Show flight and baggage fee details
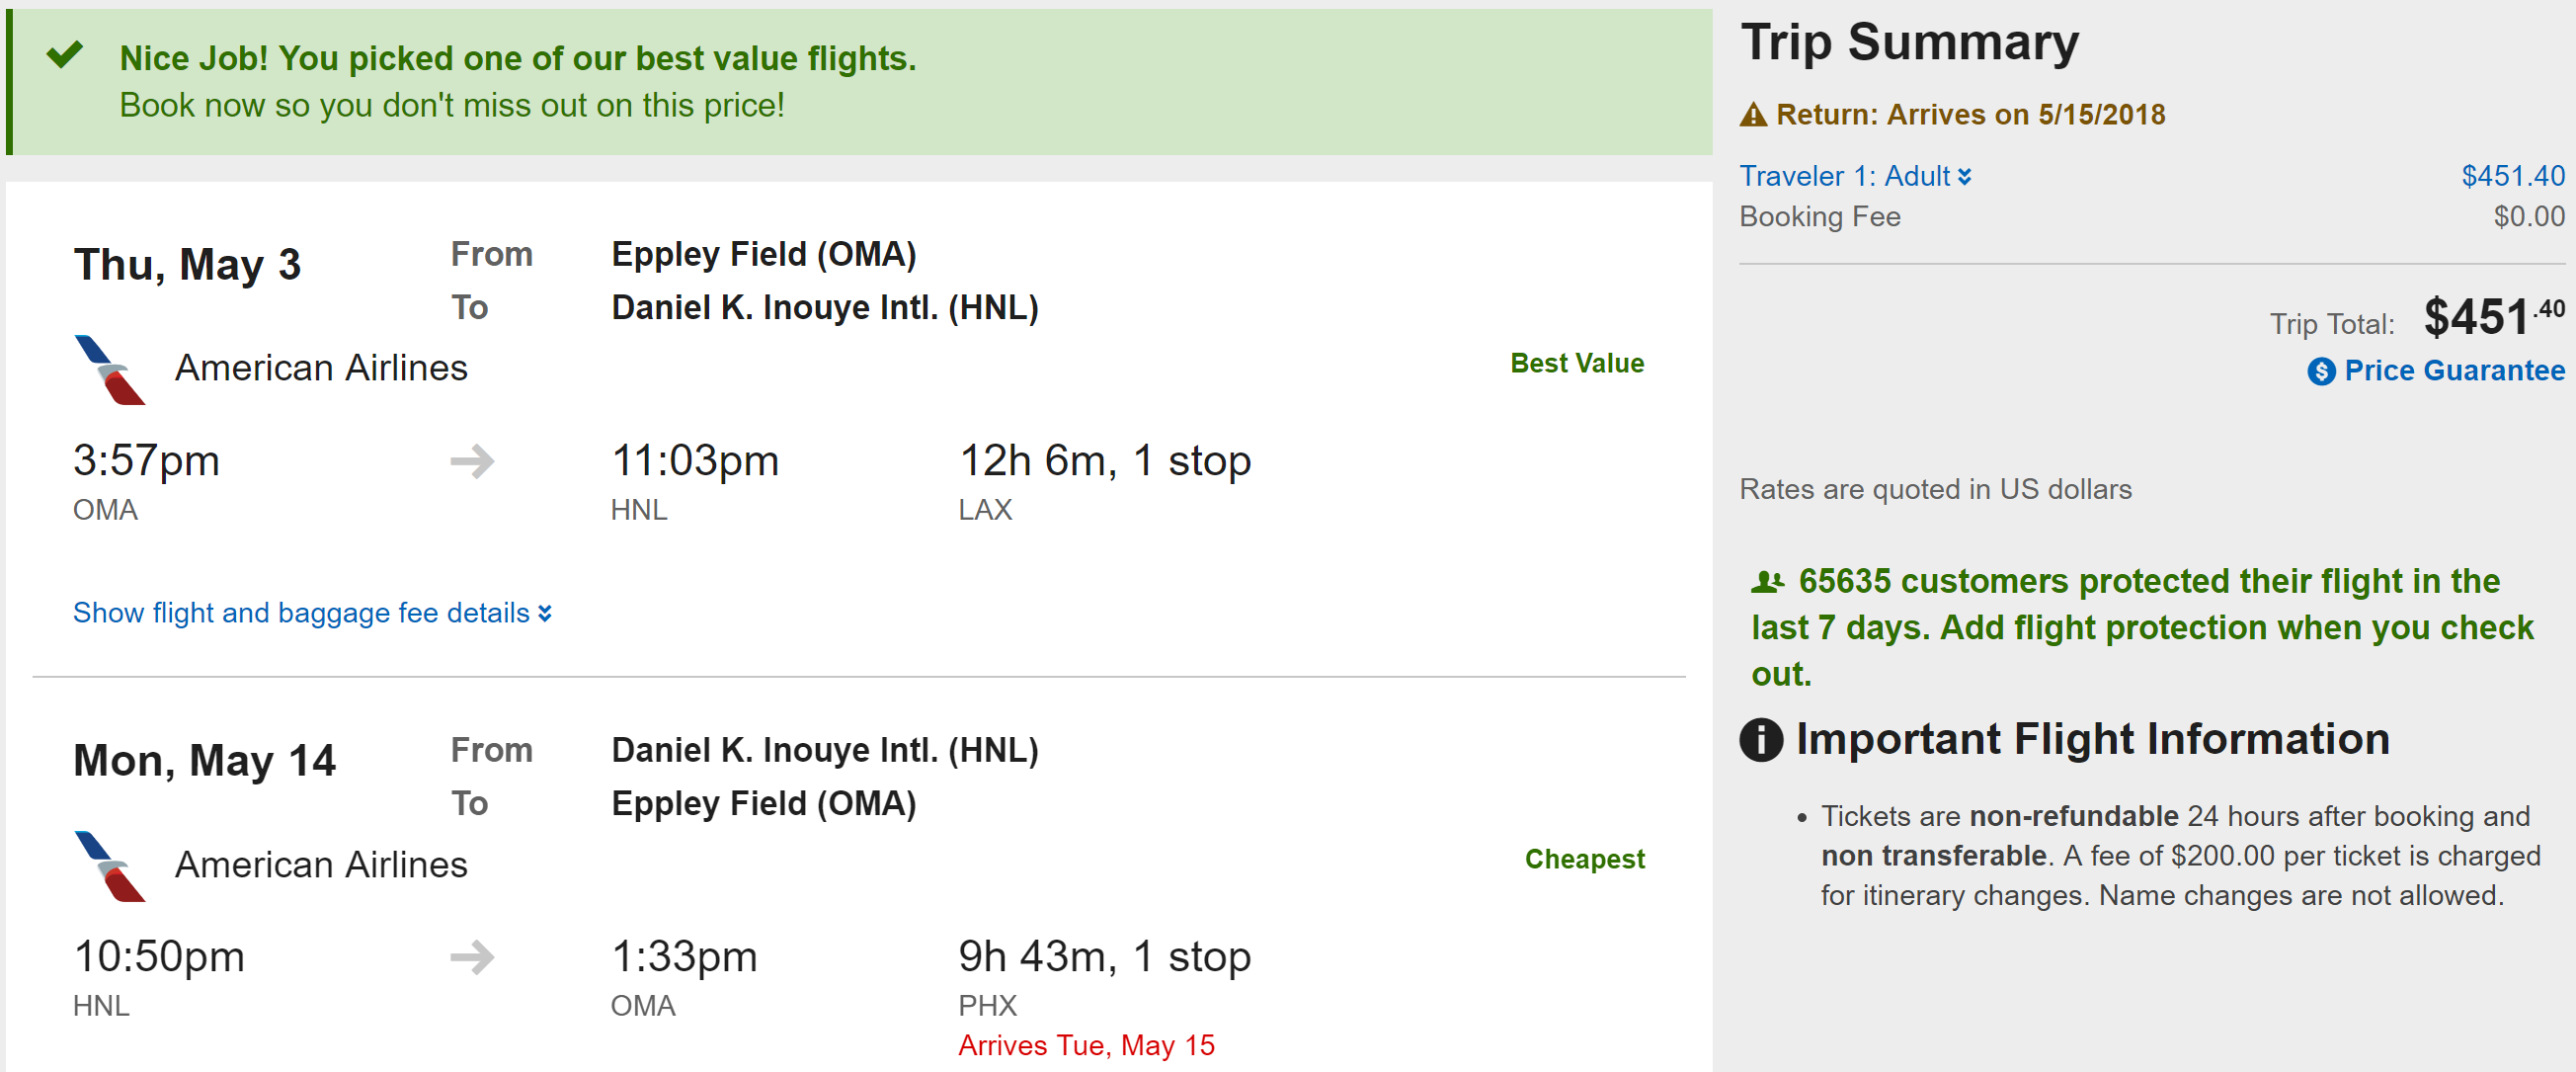 (312, 613)
